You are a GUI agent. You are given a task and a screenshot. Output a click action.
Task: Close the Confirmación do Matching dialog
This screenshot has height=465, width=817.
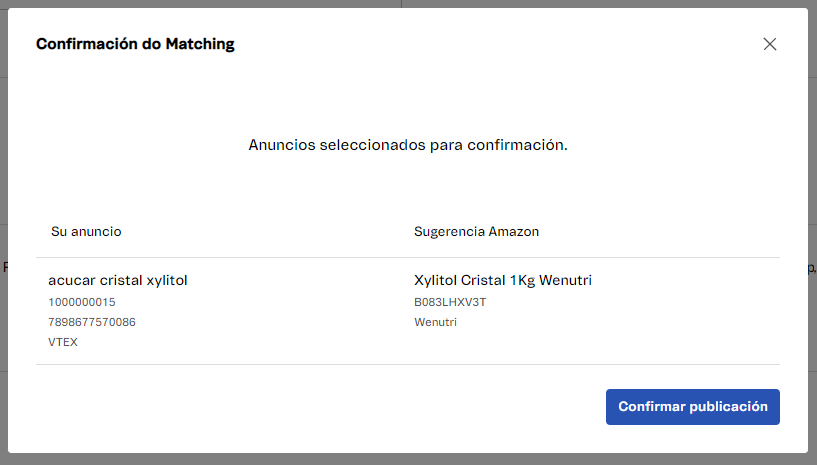click(x=769, y=44)
